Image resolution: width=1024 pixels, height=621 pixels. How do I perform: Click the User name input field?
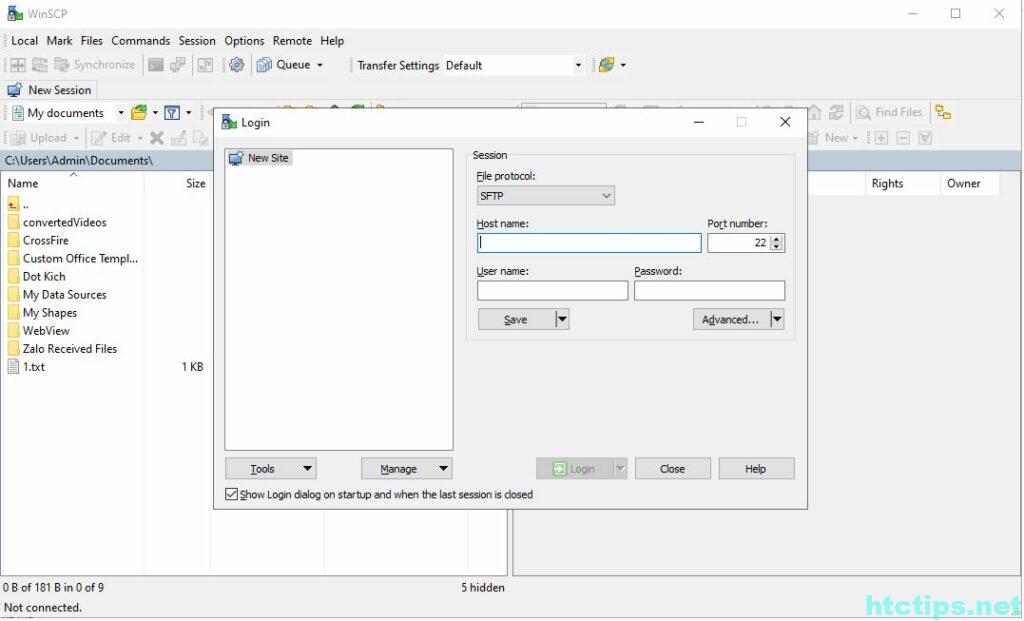point(552,291)
